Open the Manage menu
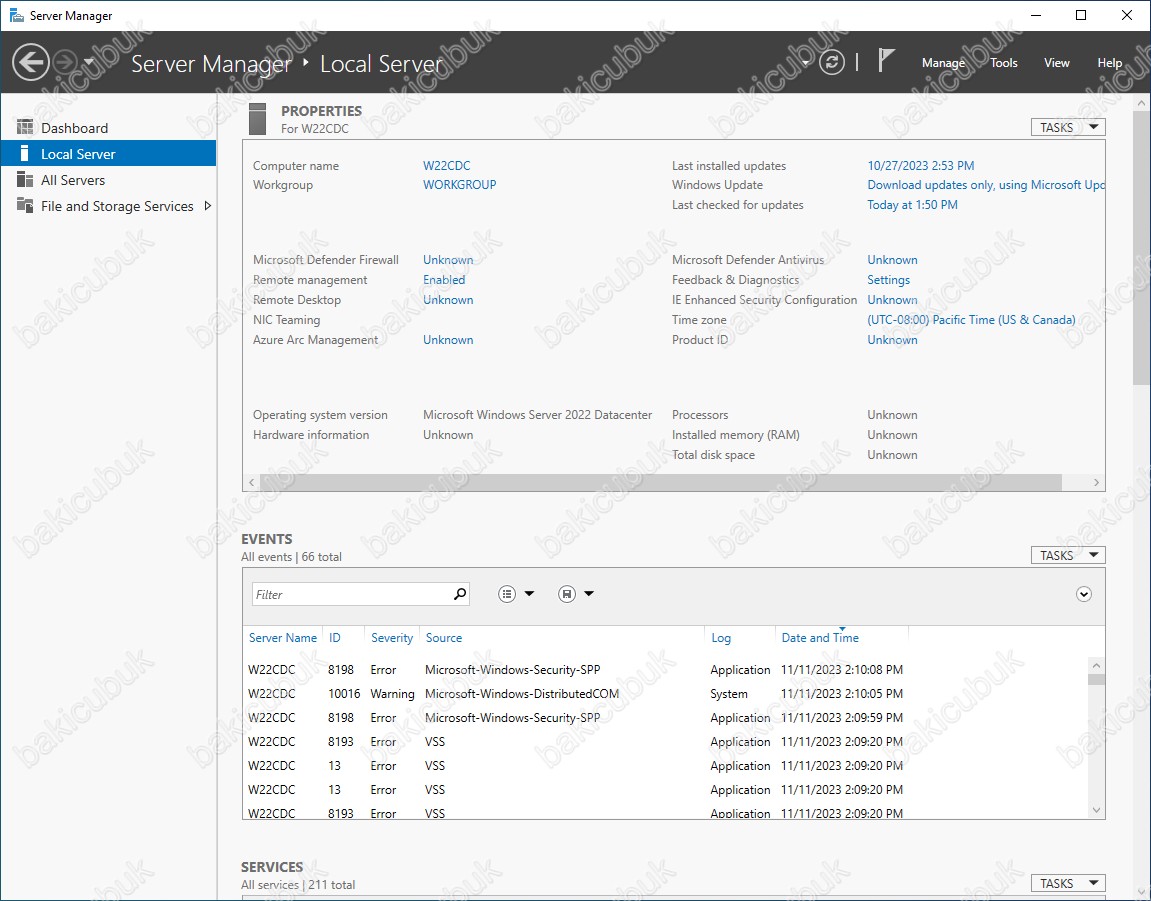The width and height of the screenshot is (1151, 901). (943, 63)
